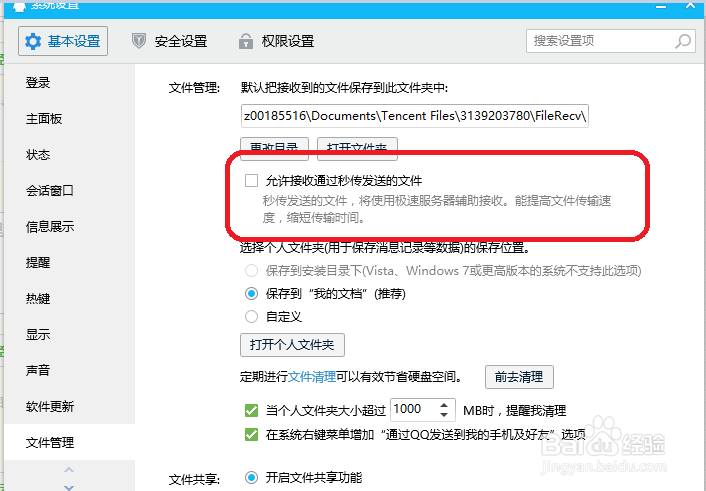The height and width of the screenshot is (491, 706).
Task: Click the 打开文件夹 button
Action: coord(357,149)
